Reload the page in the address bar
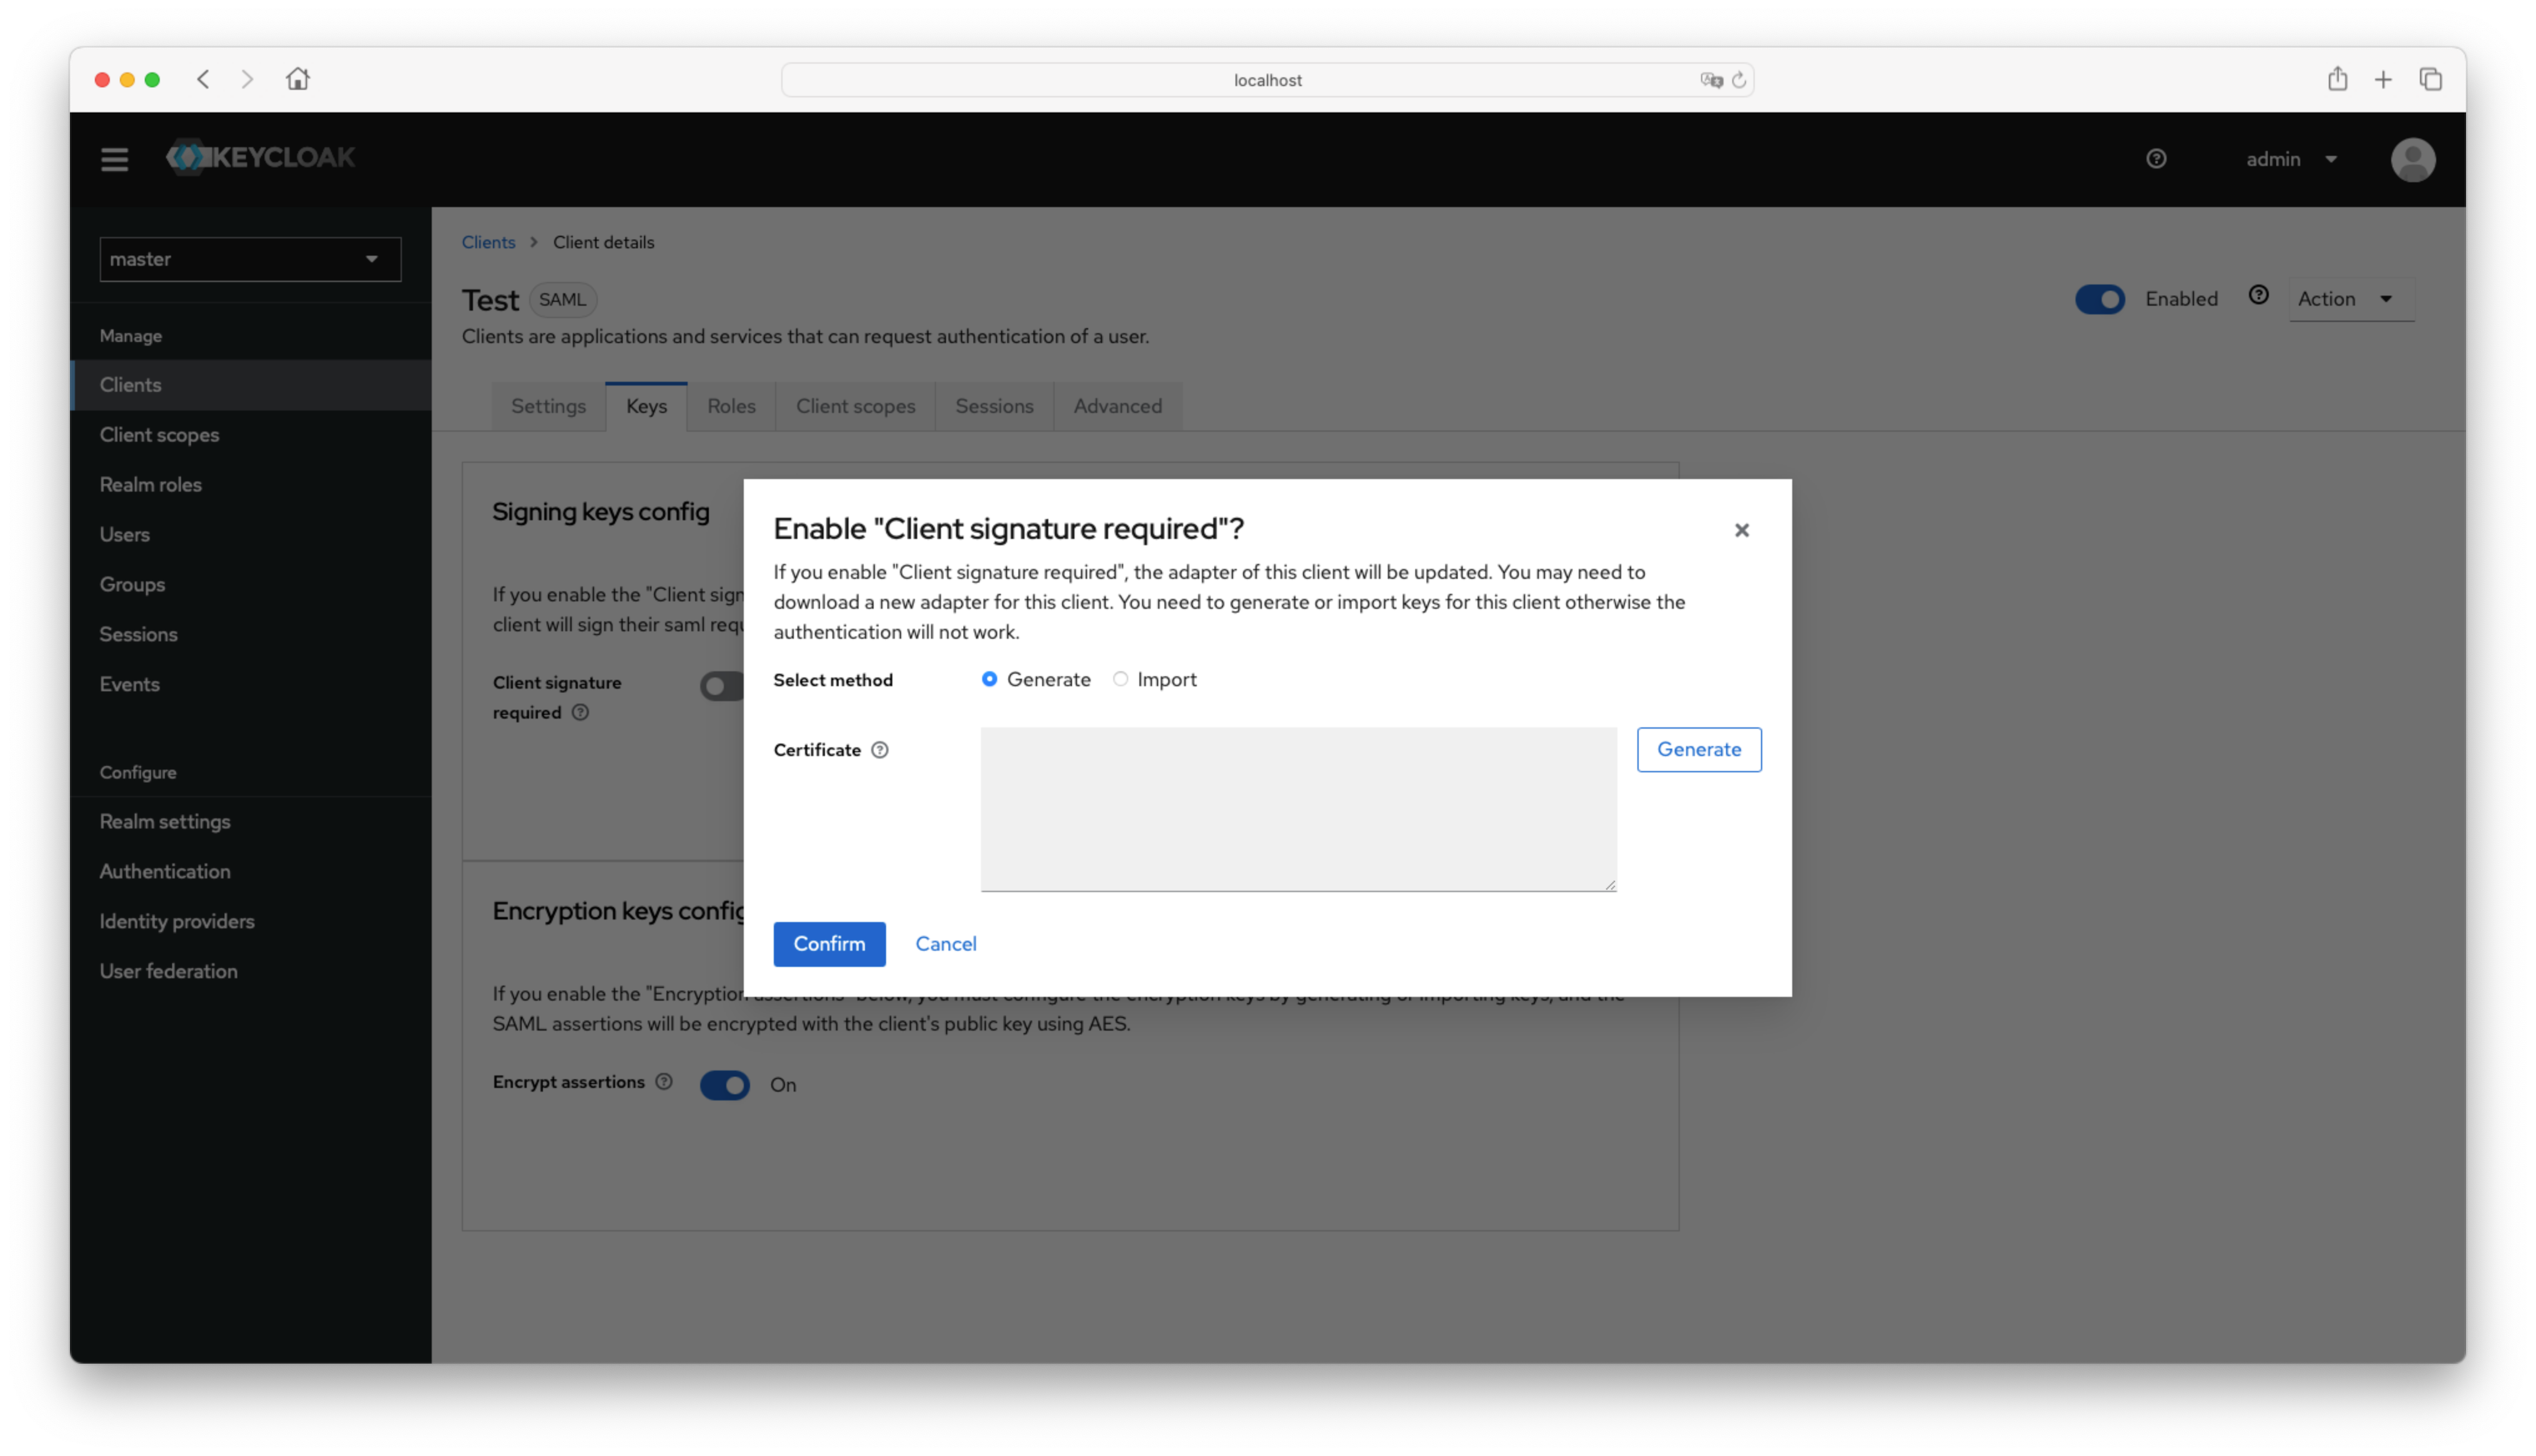 point(1739,80)
